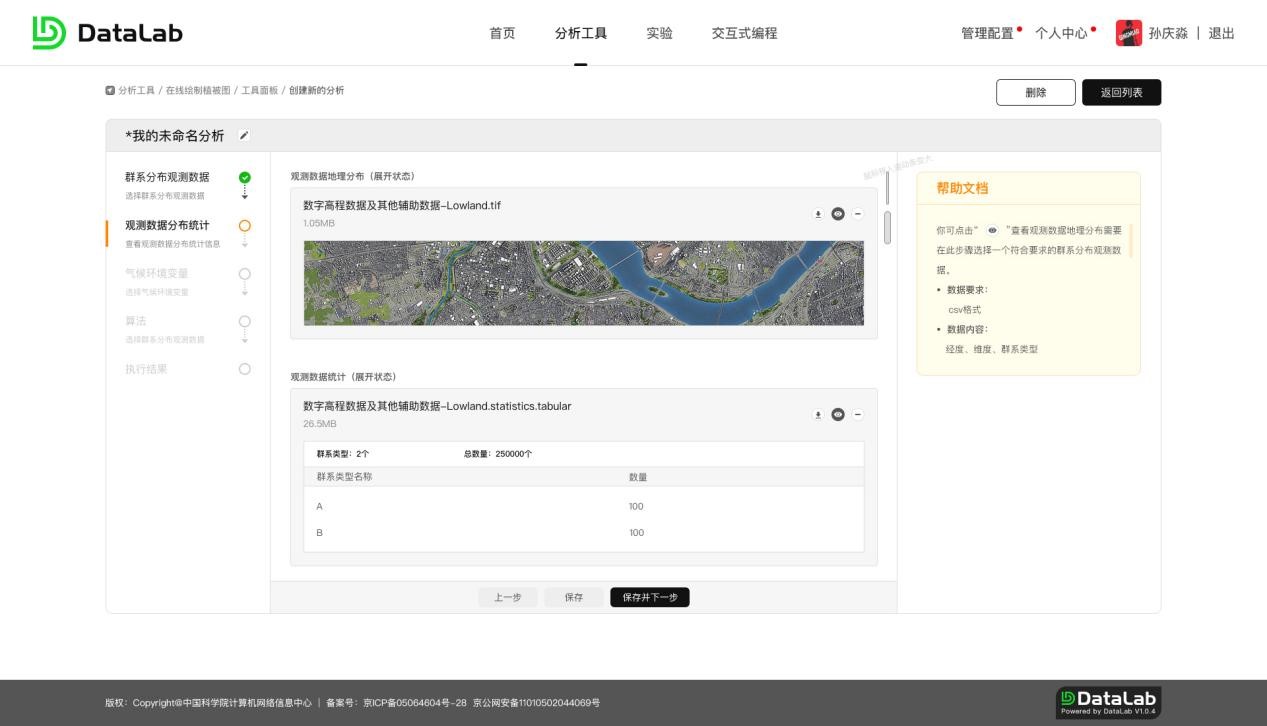Viewport: 1267px width, 726px height.
Task: Open the 分析工具 menu
Action: (580, 33)
